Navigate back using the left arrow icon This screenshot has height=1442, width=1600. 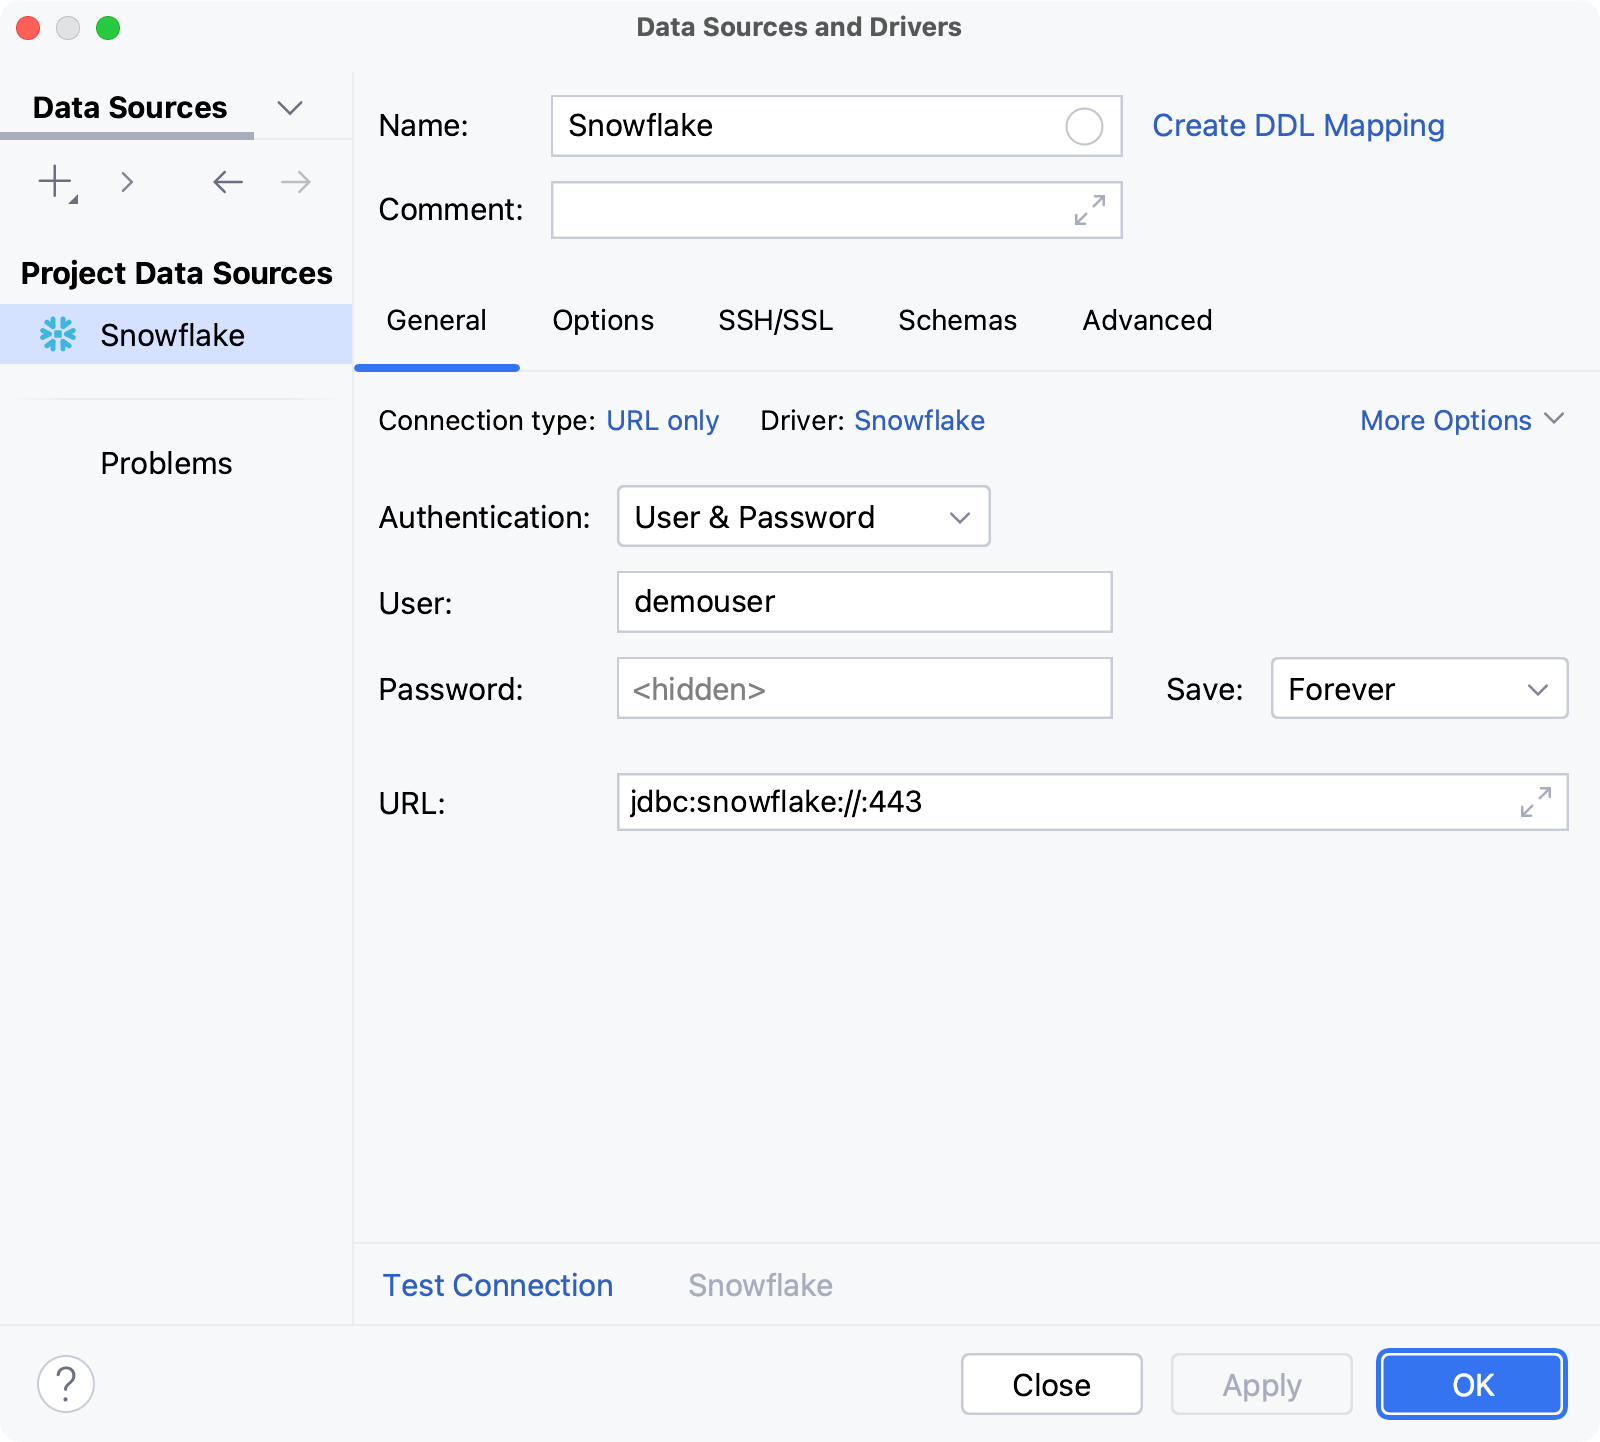pos(227,182)
